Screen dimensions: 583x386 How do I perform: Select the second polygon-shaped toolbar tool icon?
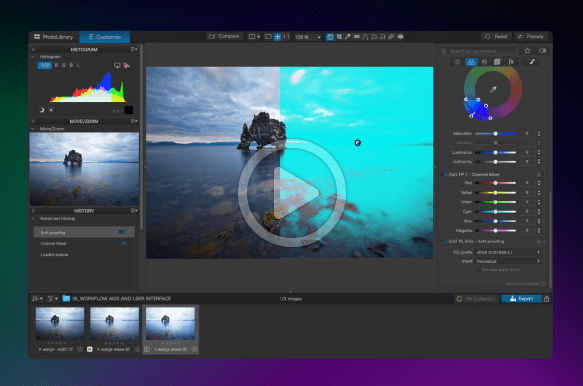tap(383, 36)
